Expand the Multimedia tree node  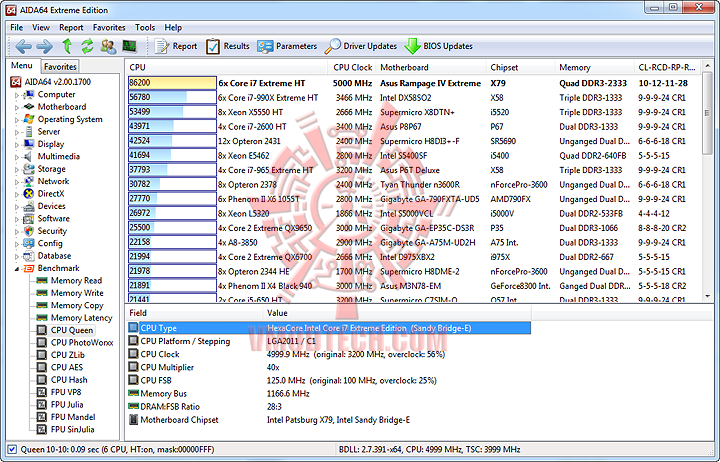click(x=17, y=157)
